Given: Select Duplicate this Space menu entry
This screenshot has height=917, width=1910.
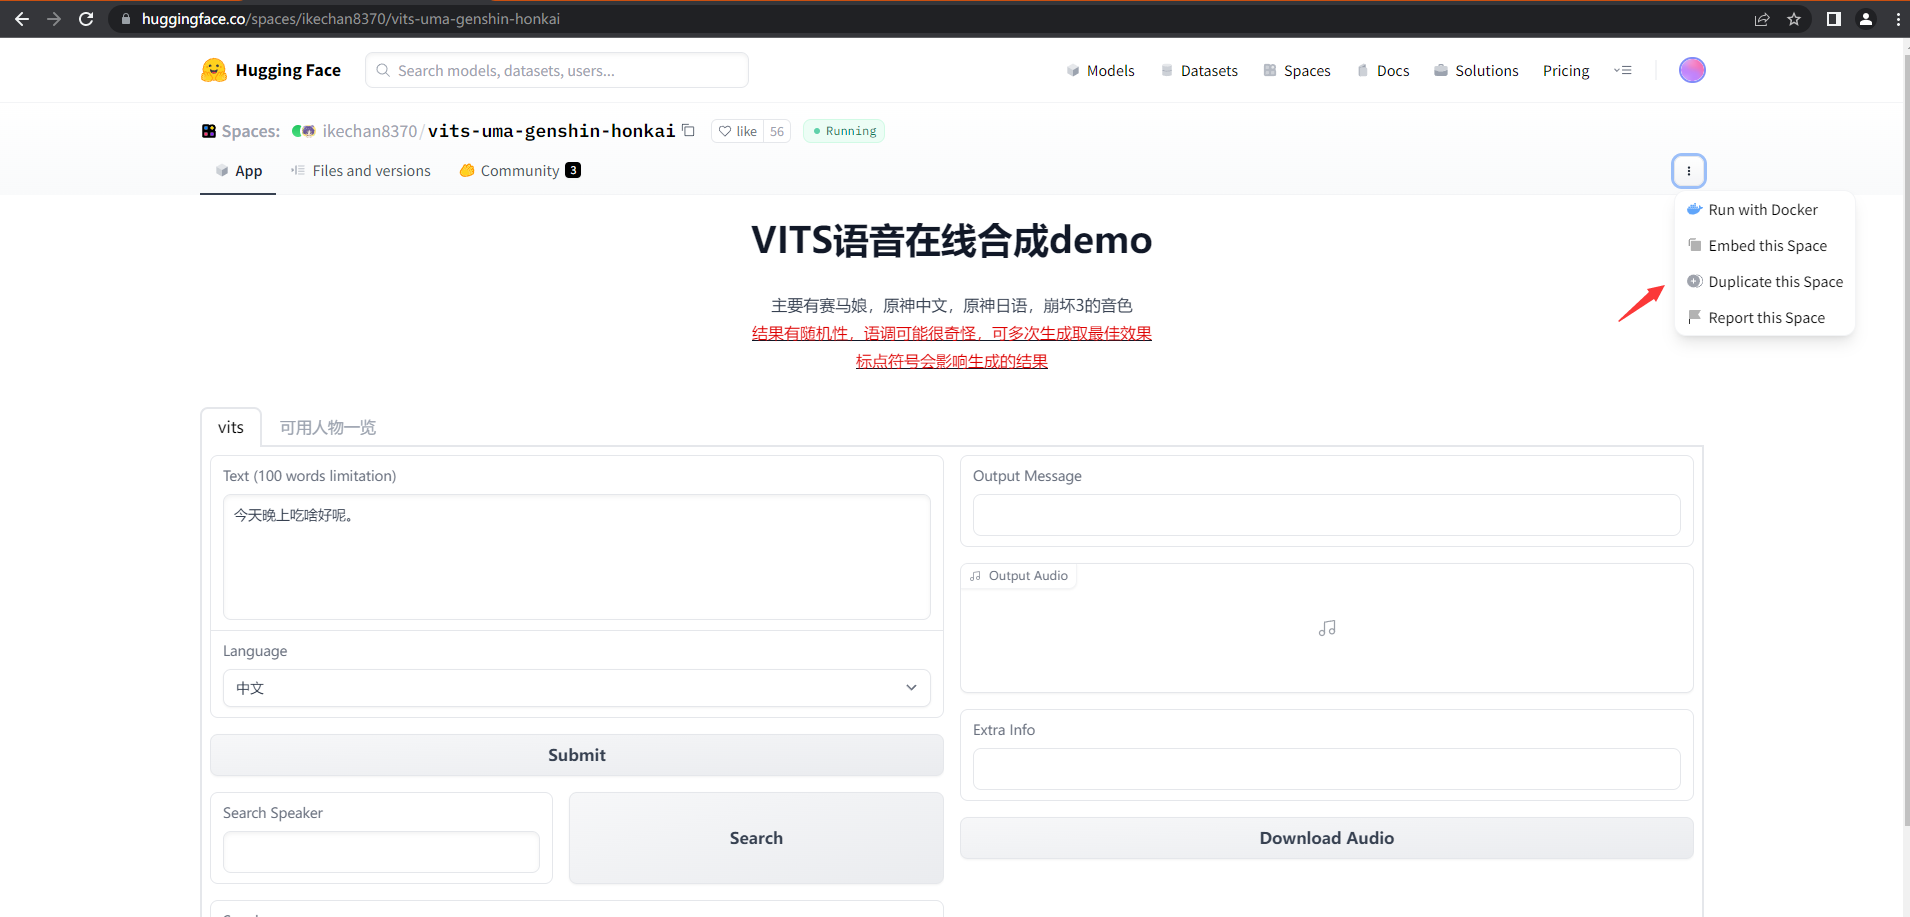Looking at the screenshot, I should pos(1774,282).
